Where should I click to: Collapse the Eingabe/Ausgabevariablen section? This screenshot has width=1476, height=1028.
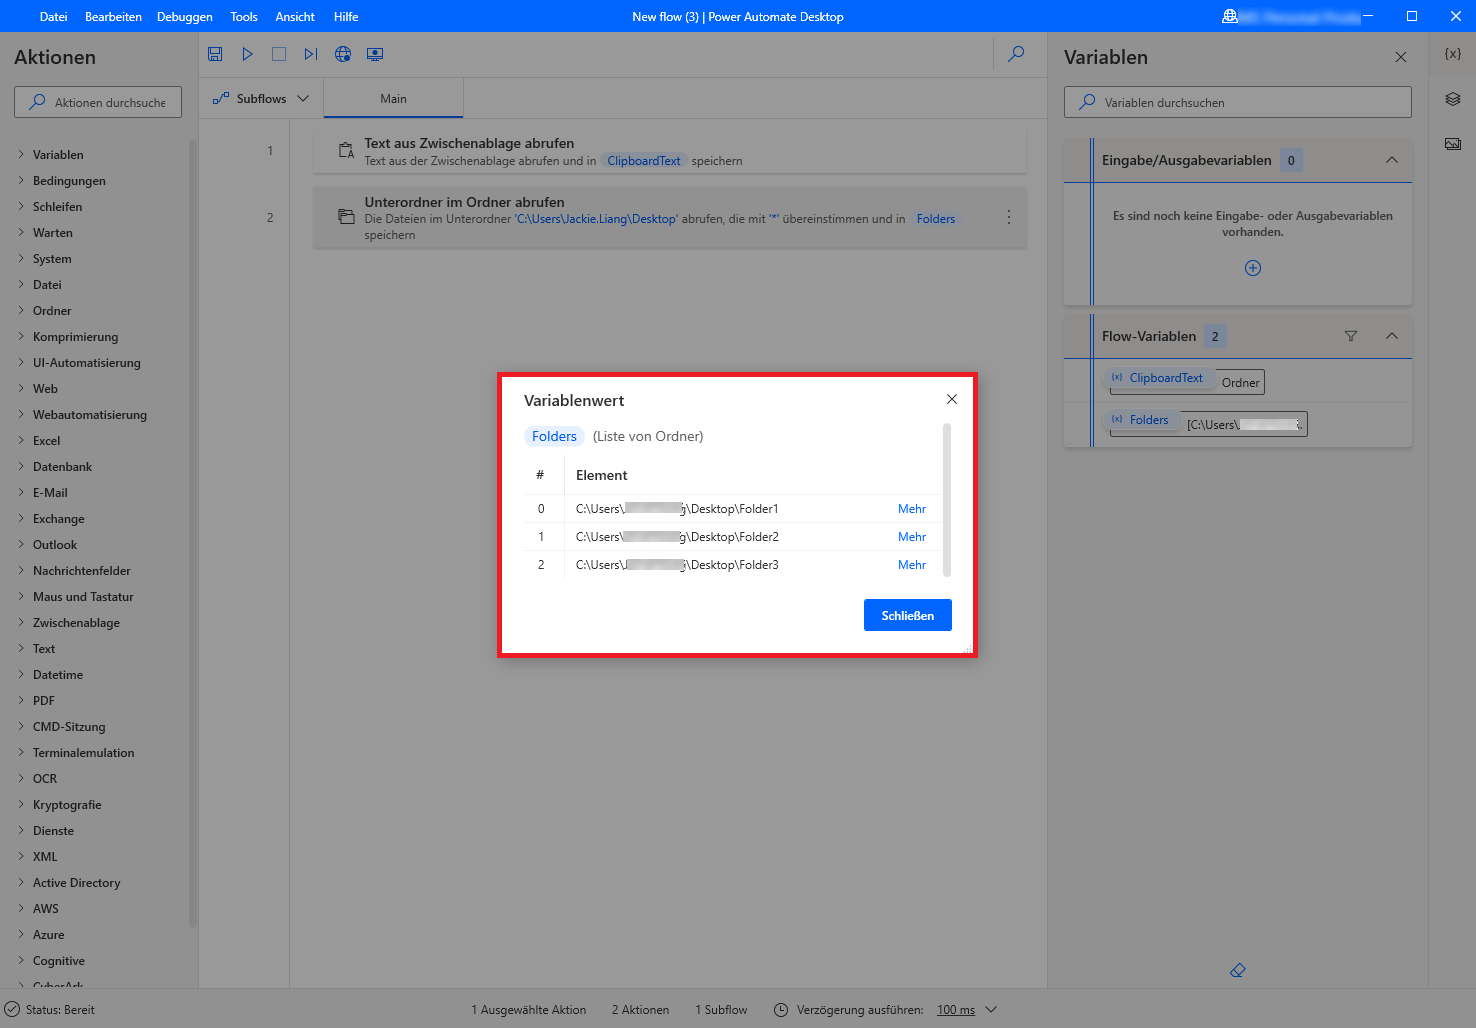click(x=1392, y=160)
